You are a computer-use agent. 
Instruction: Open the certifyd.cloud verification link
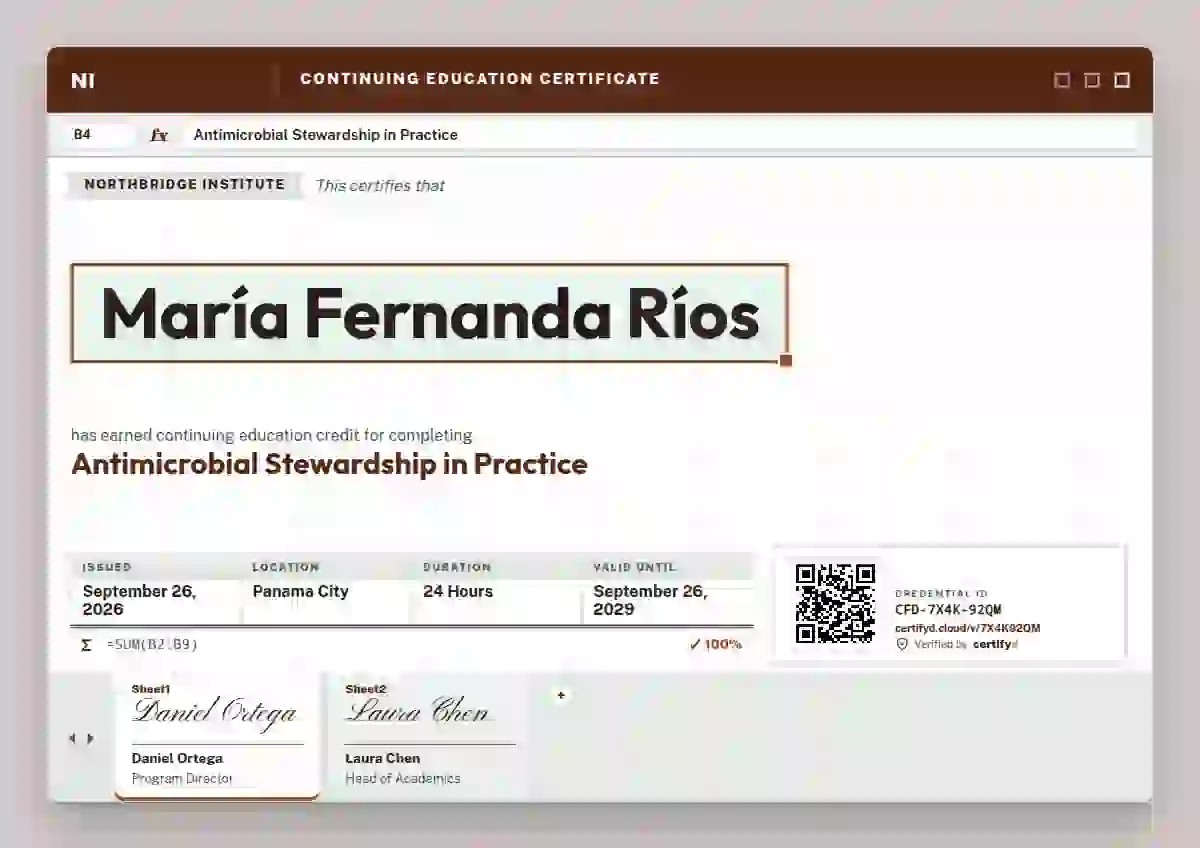(x=967, y=628)
